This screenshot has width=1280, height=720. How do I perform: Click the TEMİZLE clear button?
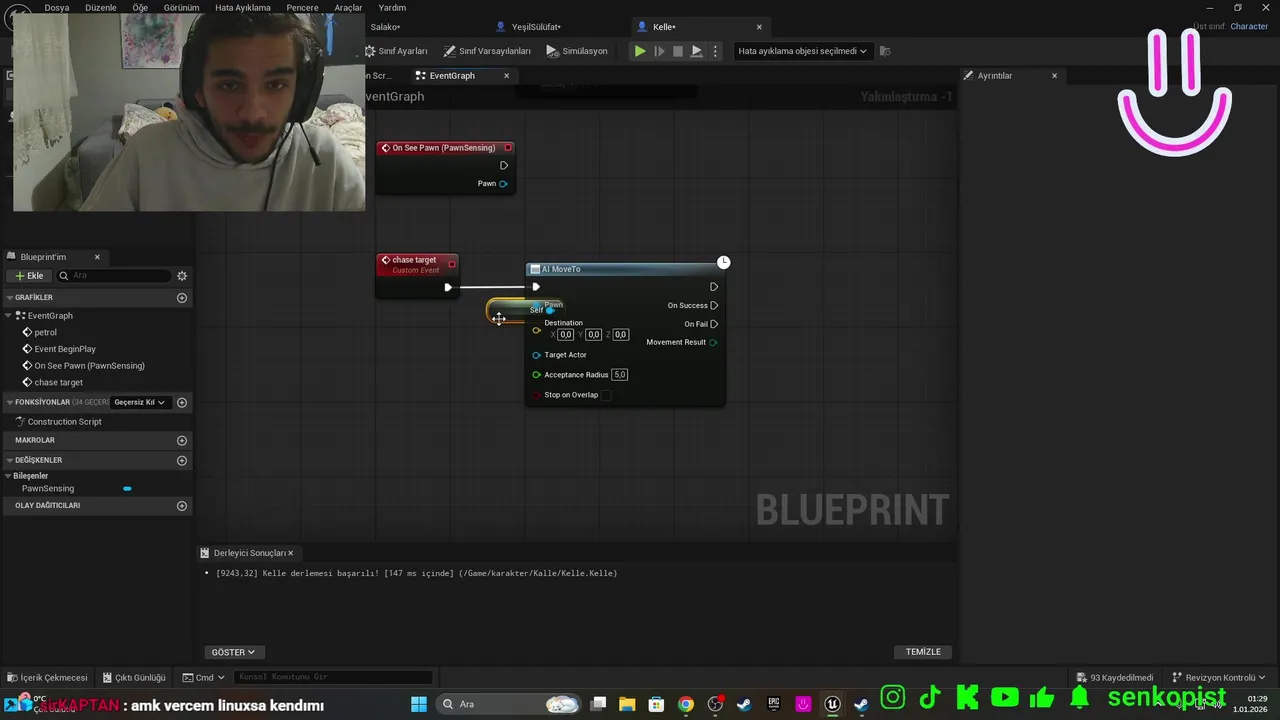tap(923, 652)
